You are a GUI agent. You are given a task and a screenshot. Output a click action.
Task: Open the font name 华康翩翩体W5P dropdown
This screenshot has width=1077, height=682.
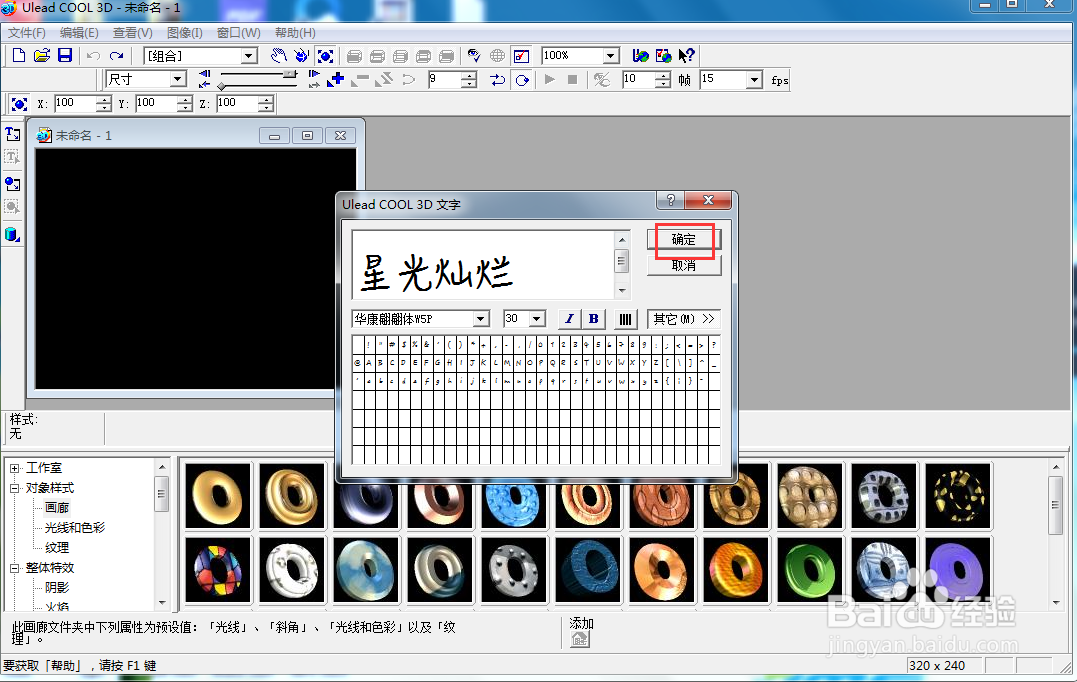click(481, 319)
